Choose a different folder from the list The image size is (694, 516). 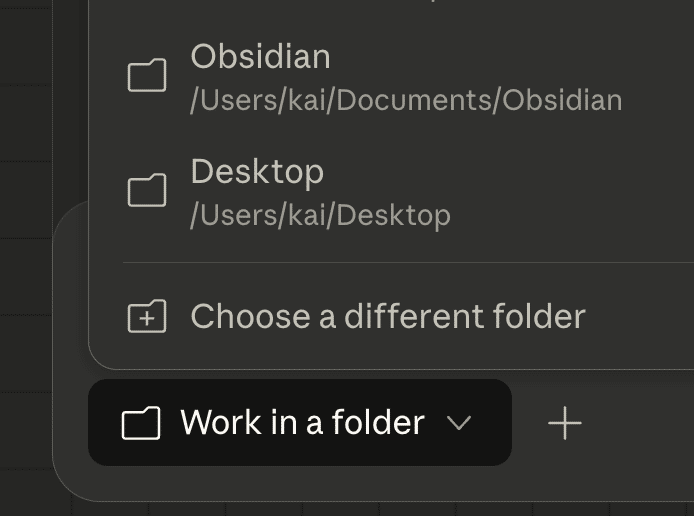388,317
